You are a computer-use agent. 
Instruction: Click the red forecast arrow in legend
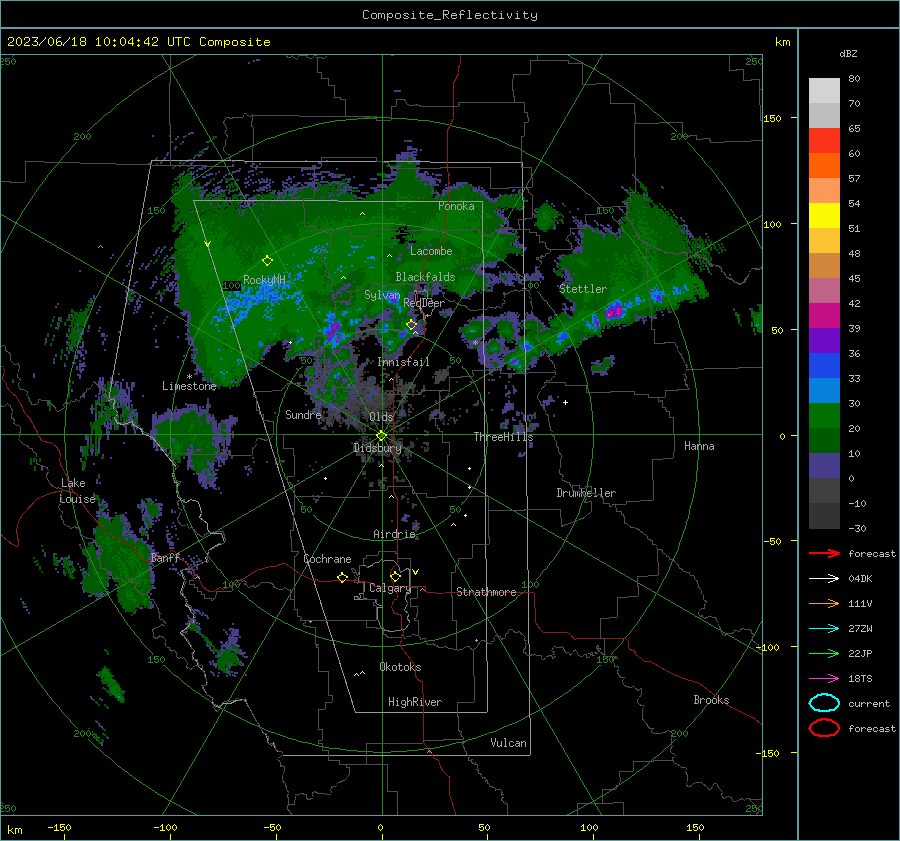824,553
